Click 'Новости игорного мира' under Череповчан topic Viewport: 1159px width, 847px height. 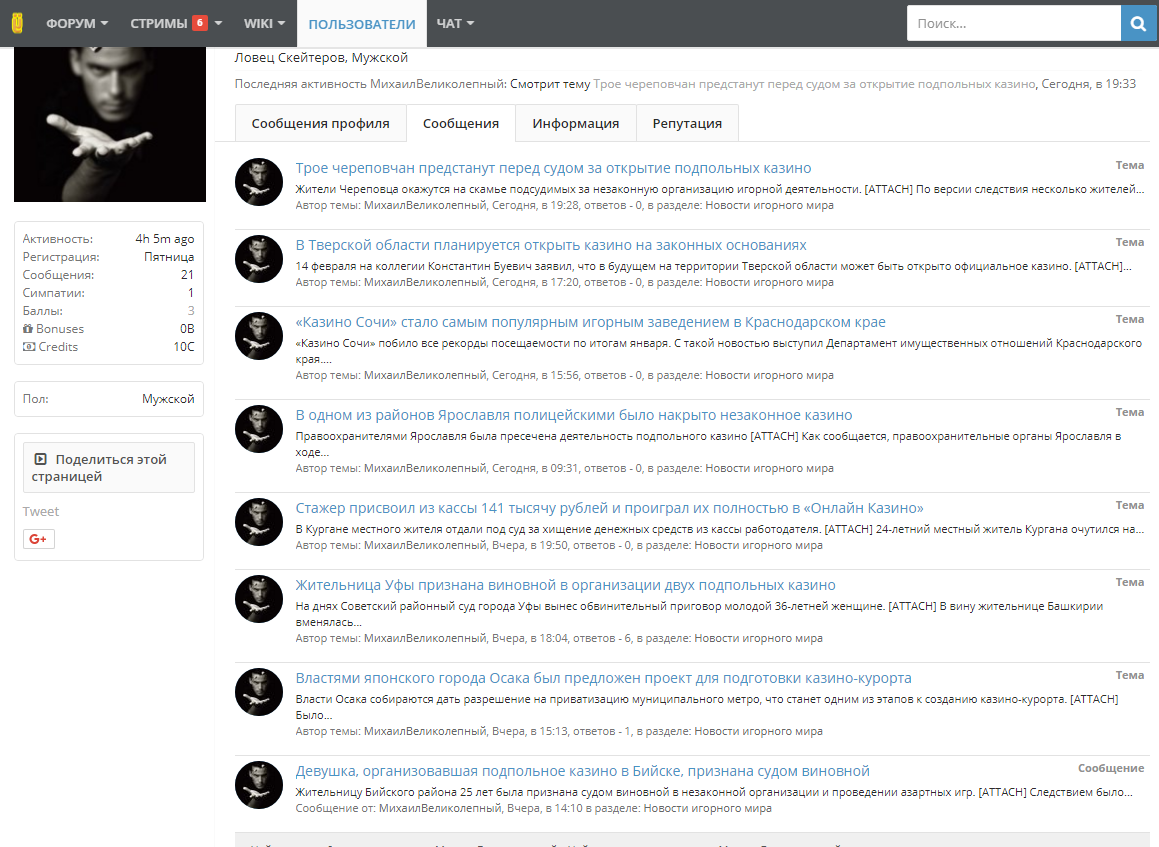click(769, 205)
